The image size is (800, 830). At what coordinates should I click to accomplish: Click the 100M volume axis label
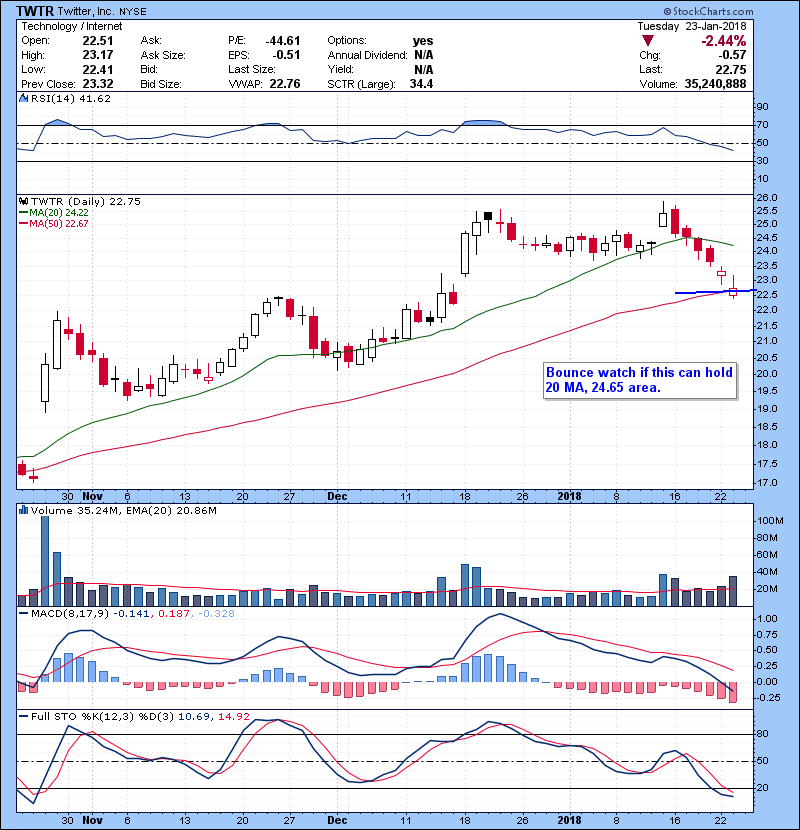(x=770, y=521)
